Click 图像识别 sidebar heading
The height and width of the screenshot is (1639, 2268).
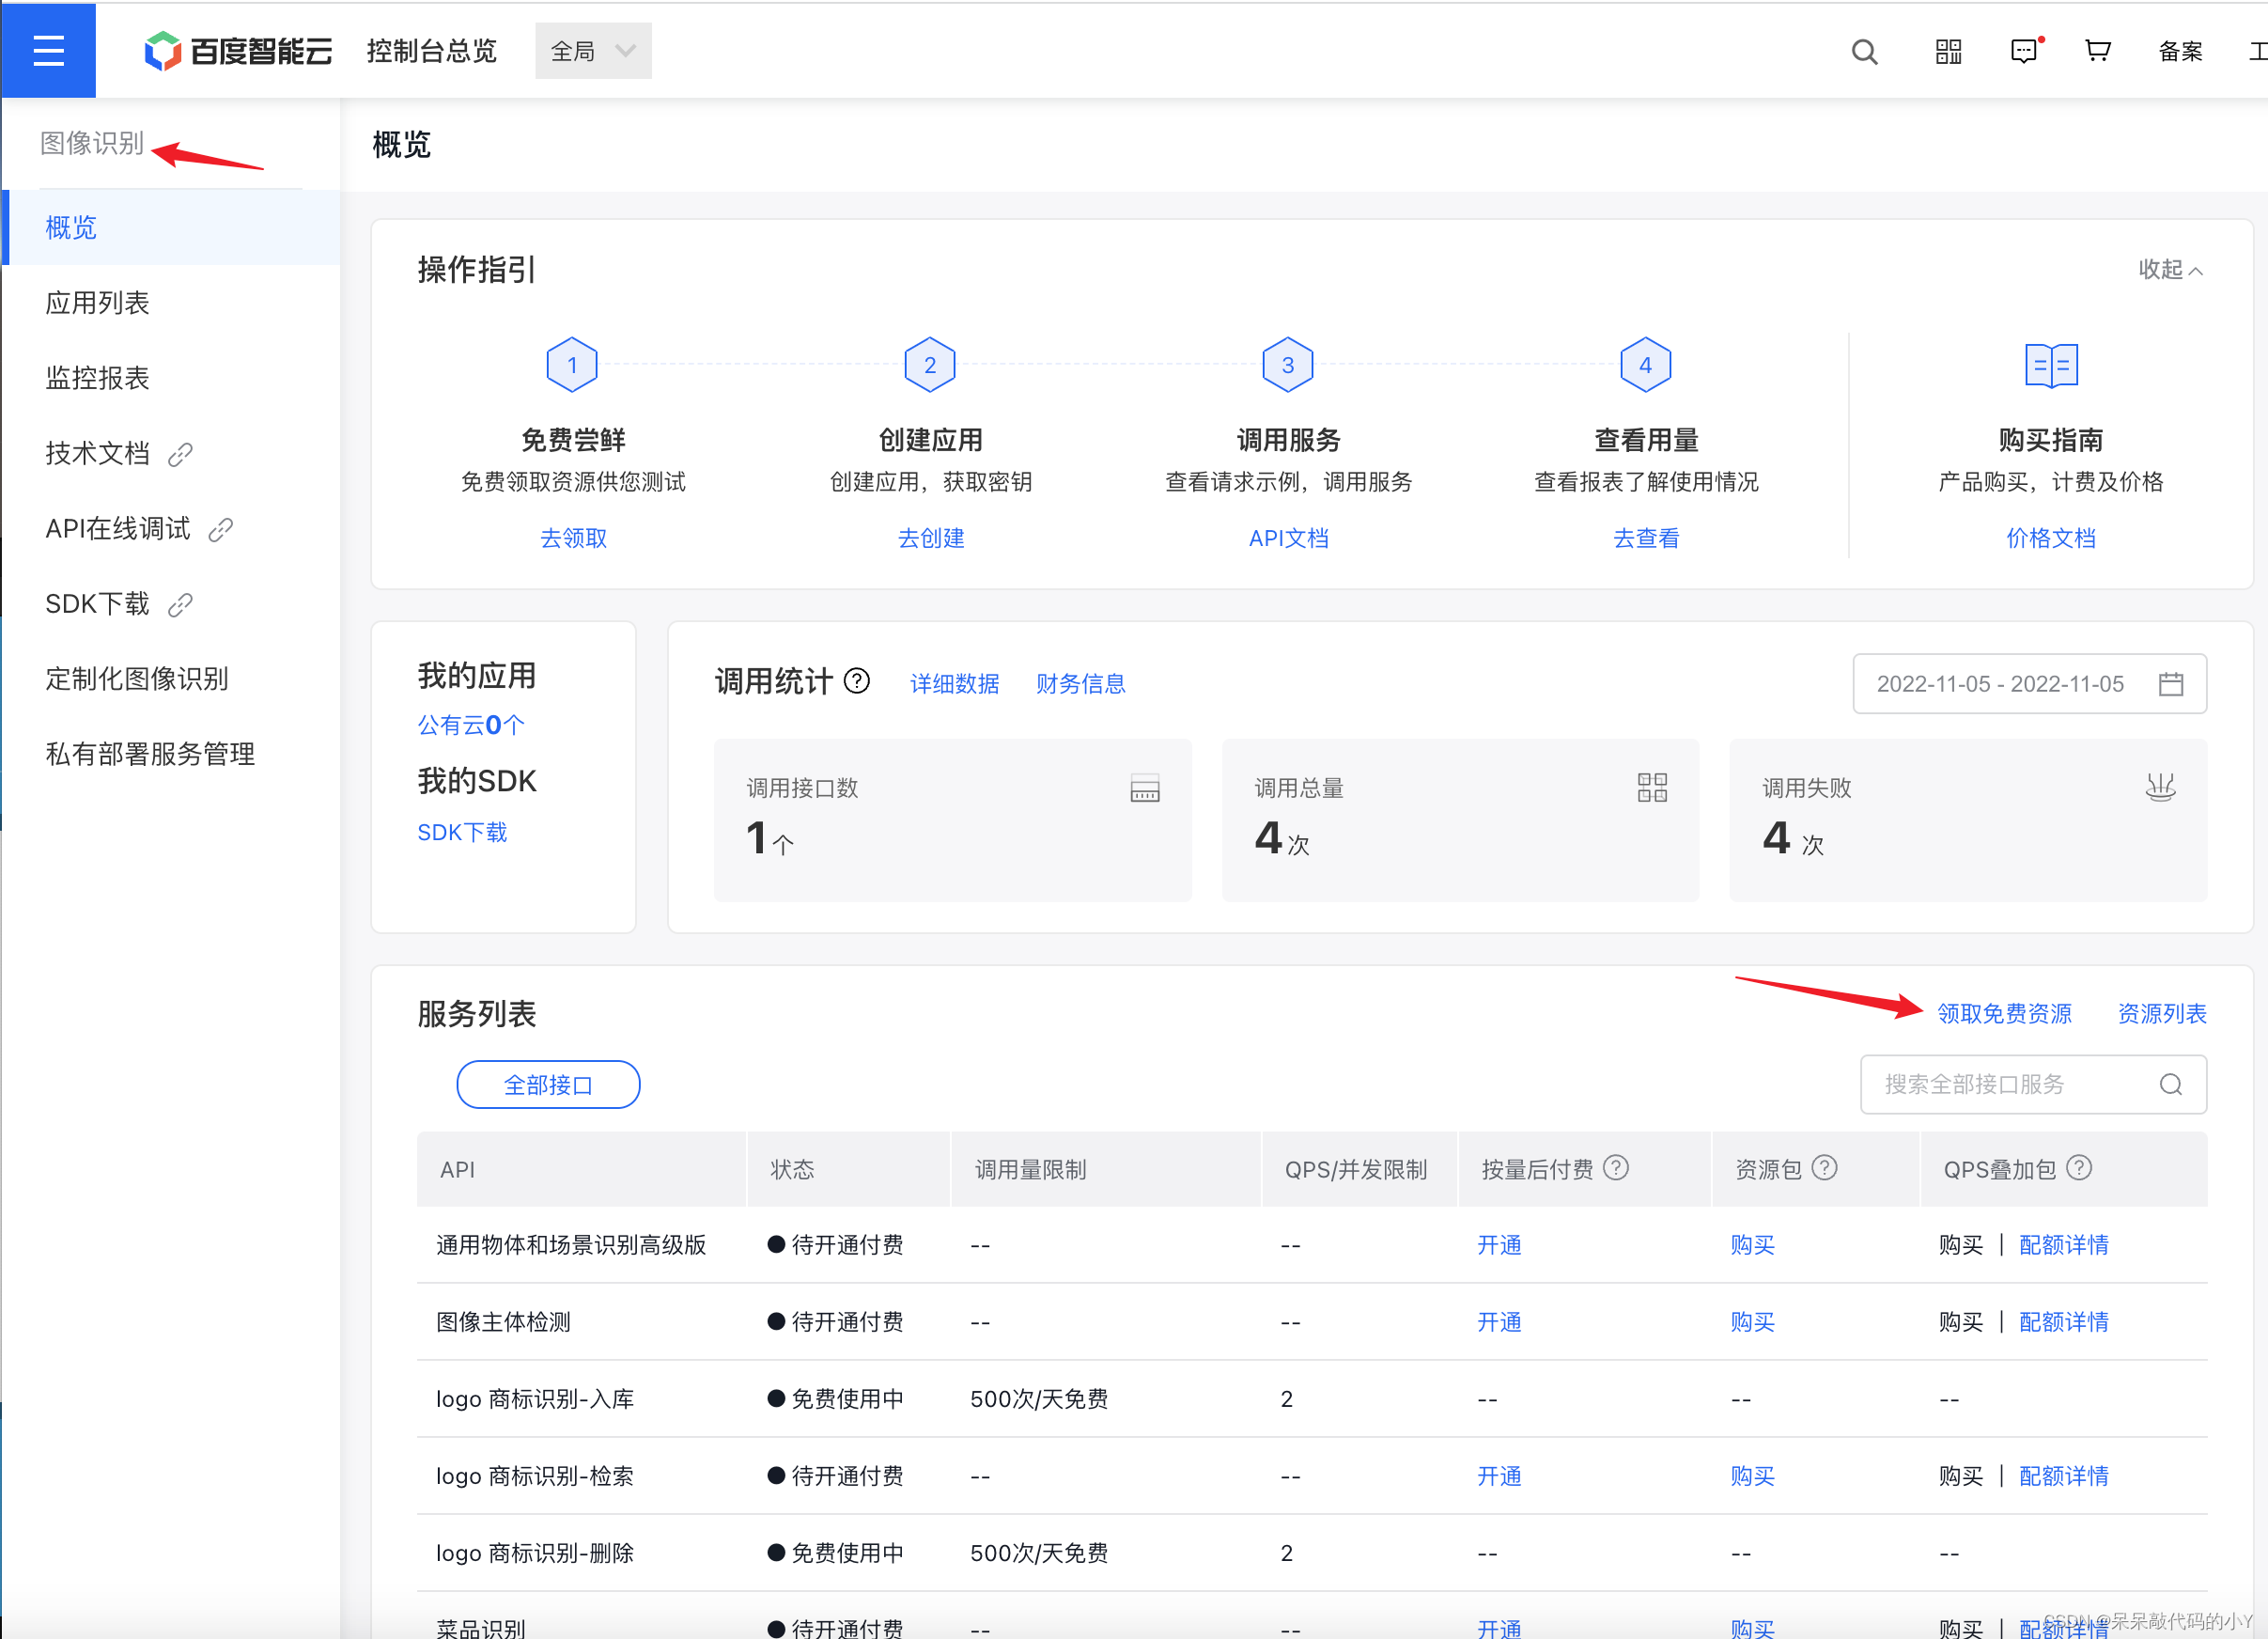(x=92, y=144)
